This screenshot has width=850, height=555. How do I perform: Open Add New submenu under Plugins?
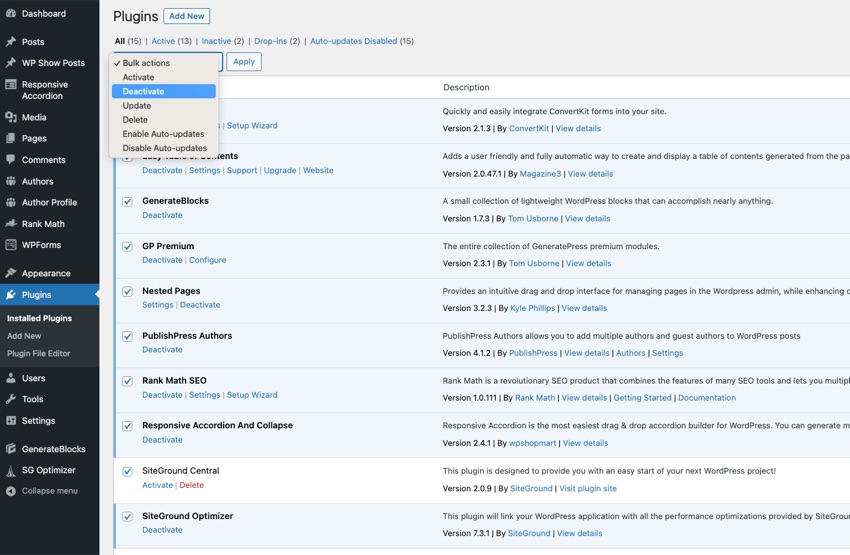(x=24, y=336)
